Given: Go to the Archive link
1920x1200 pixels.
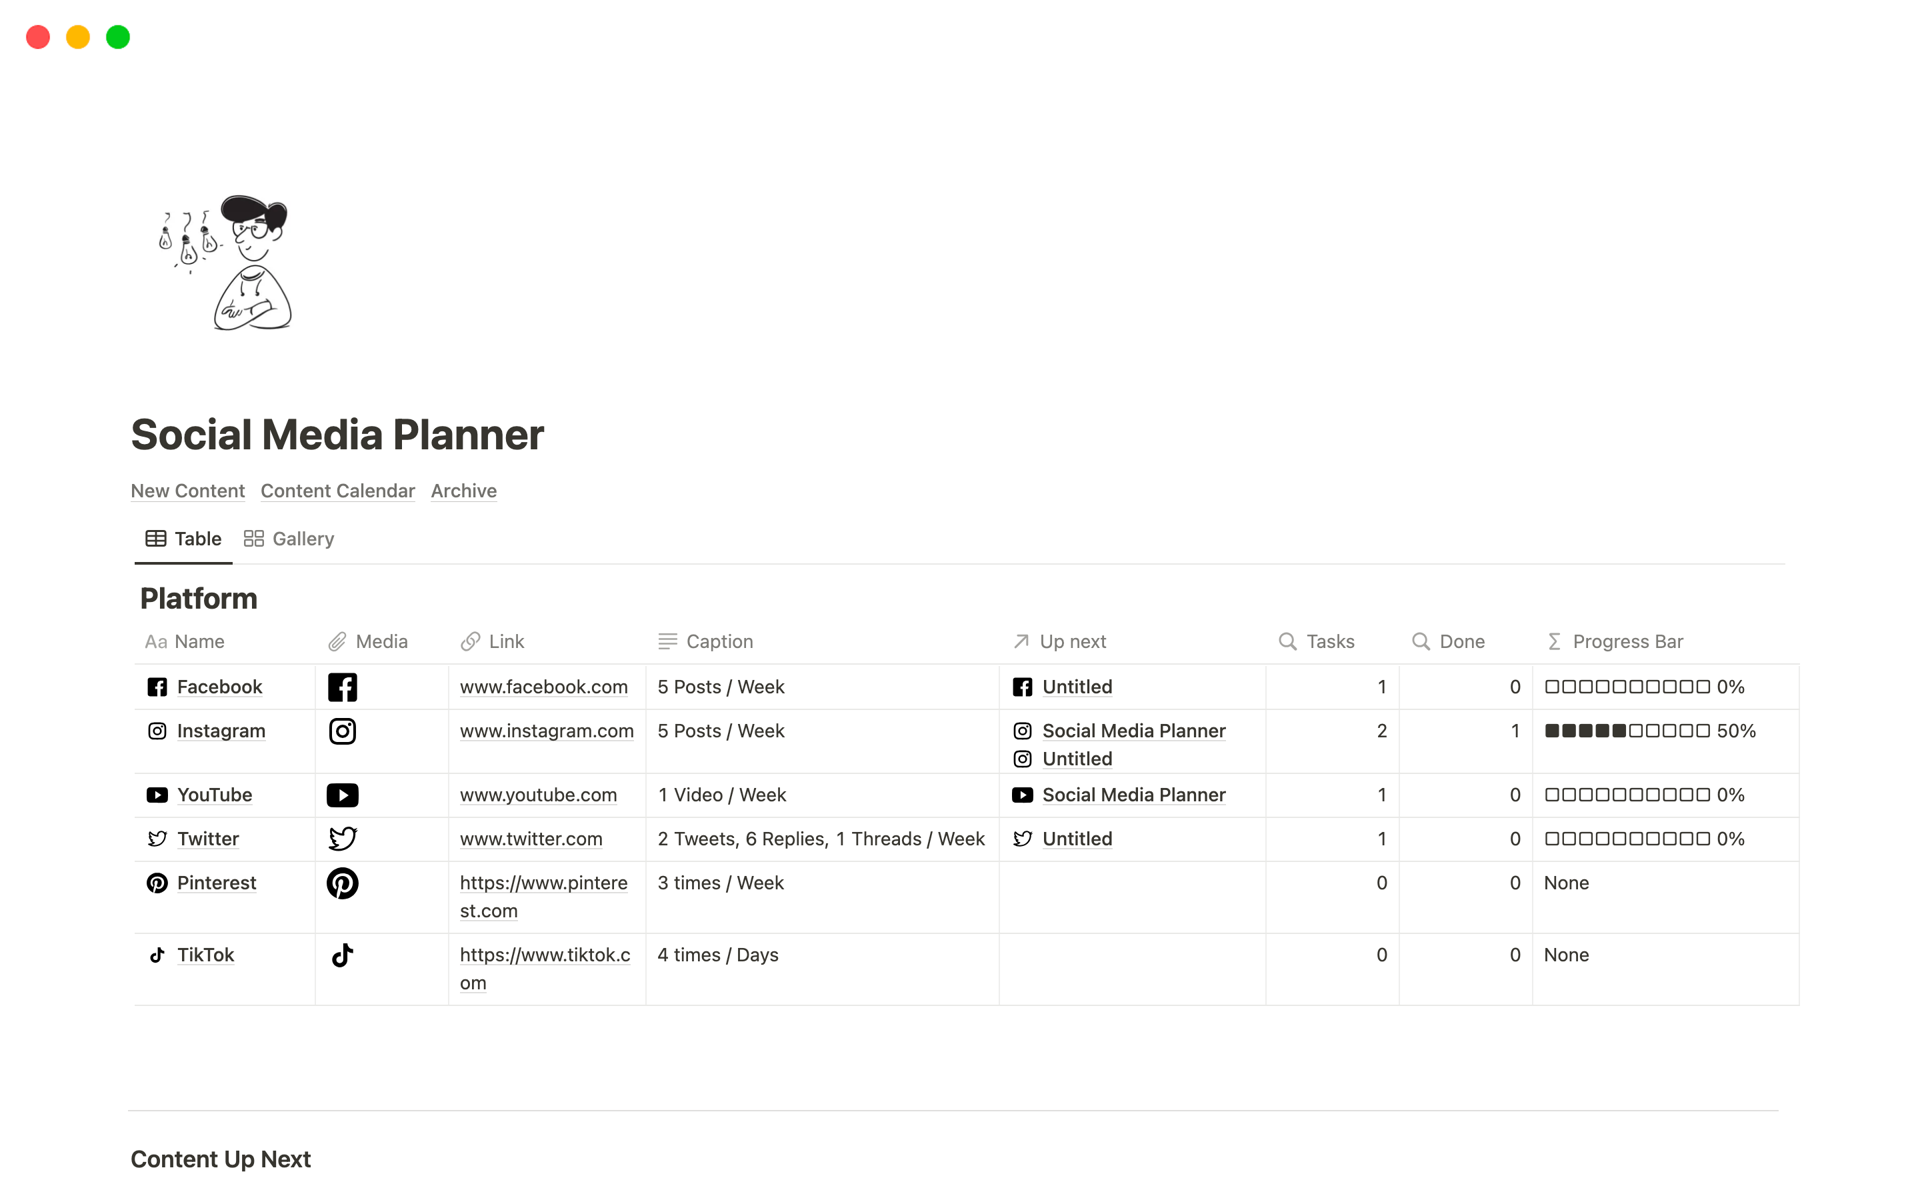Looking at the screenshot, I should pyautogui.click(x=463, y=491).
